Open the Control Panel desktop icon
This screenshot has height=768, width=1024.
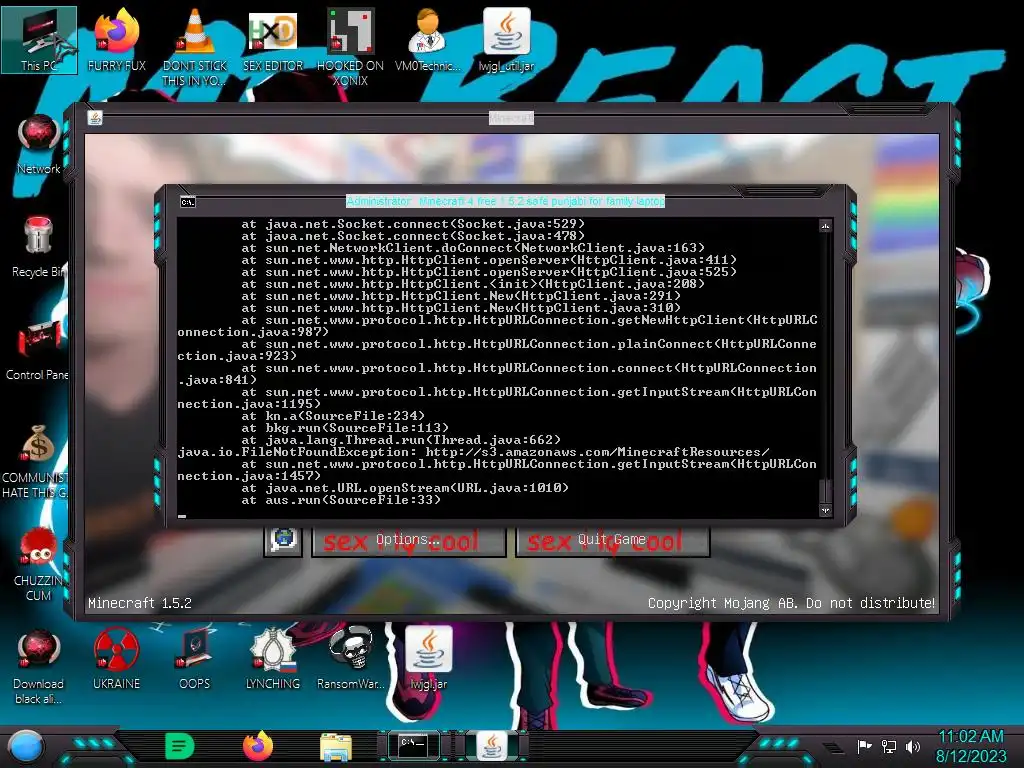(x=37, y=351)
